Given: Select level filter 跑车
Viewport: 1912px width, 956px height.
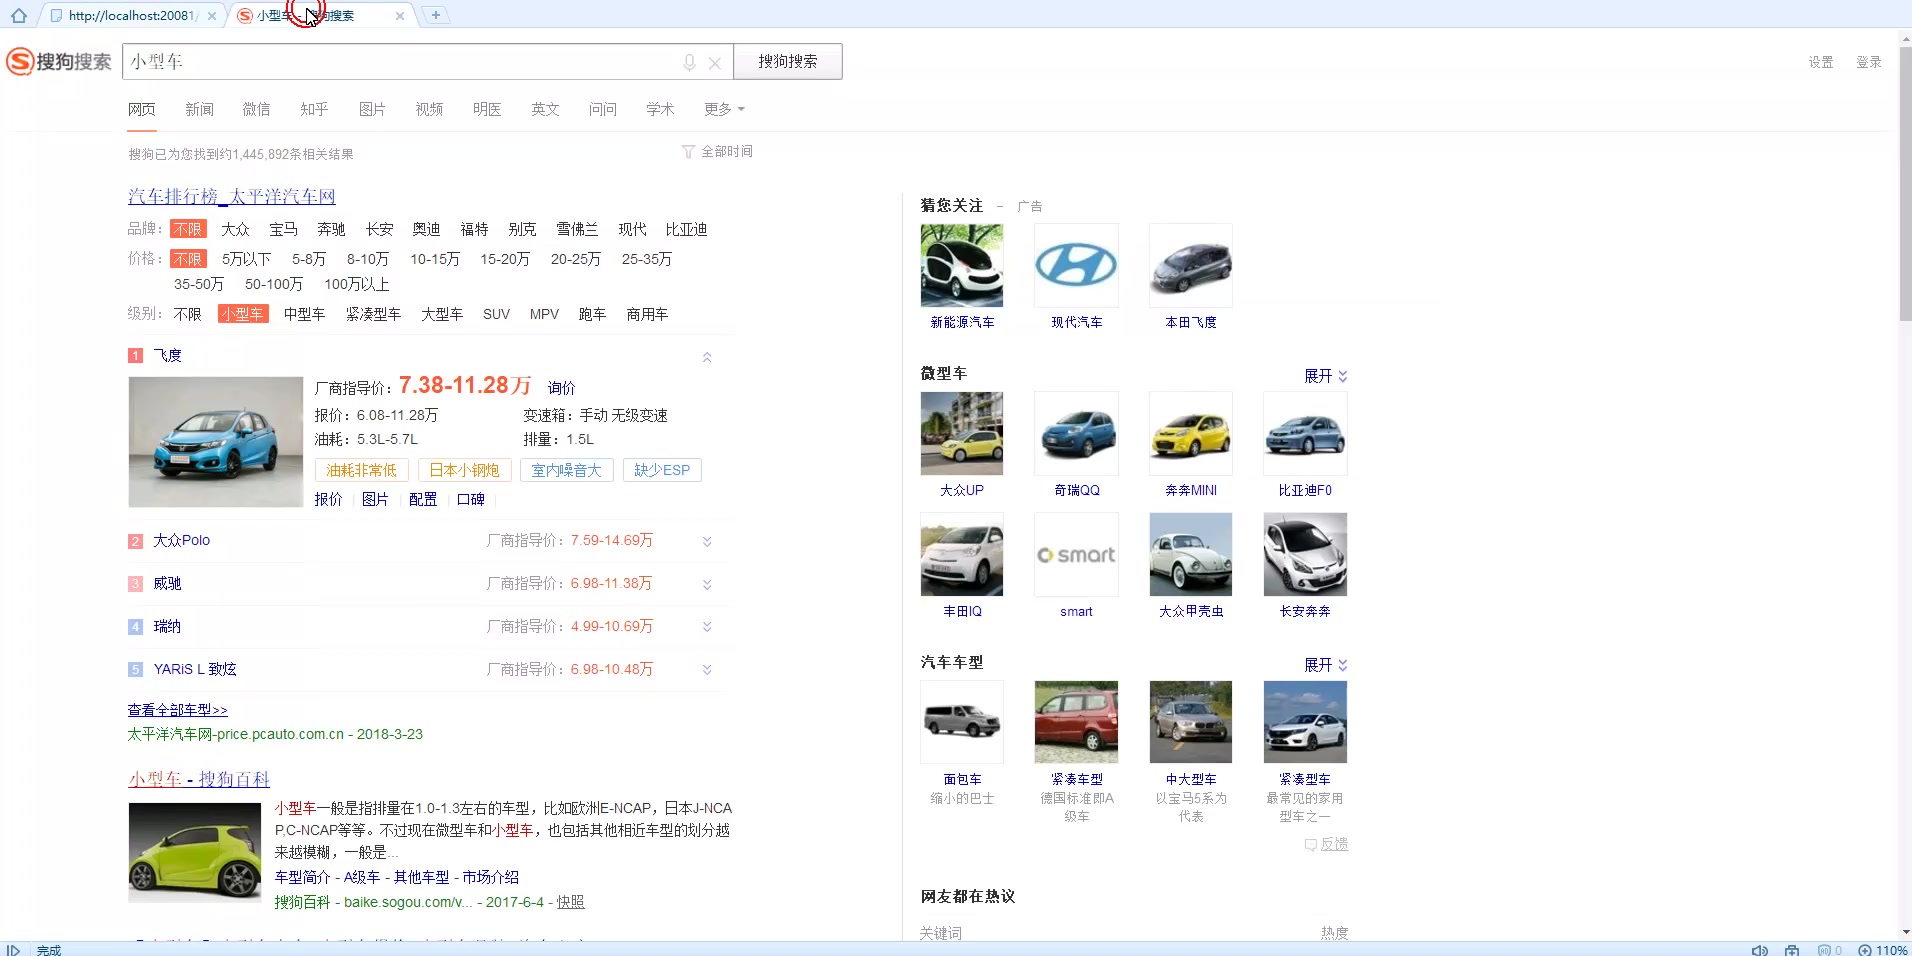Looking at the screenshot, I should click(x=592, y=314).
